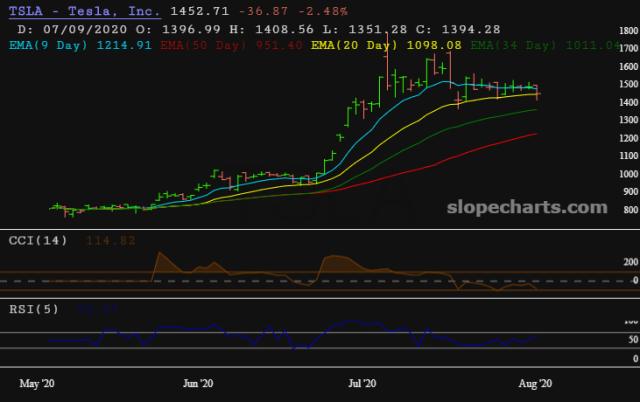Select the EMA(9 Day) legend label
The height and width of the screenshot is (402, 640).
point(48,45)
